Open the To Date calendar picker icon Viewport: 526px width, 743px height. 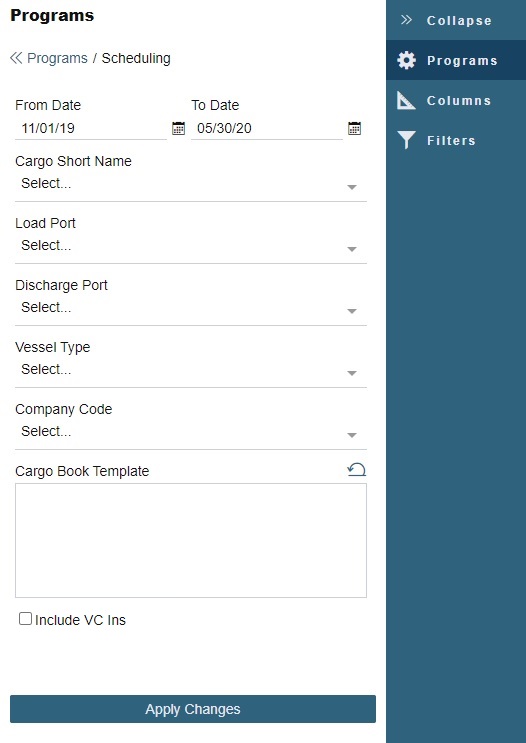354,128
